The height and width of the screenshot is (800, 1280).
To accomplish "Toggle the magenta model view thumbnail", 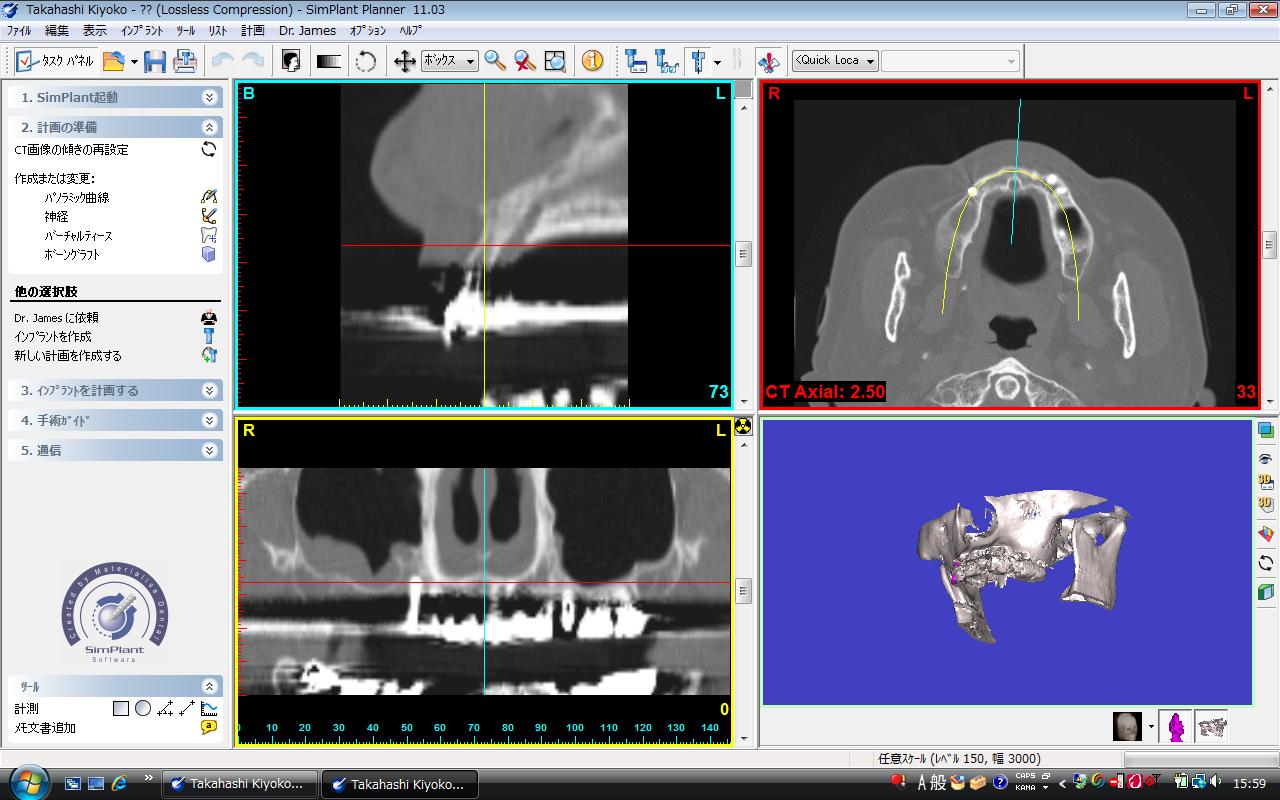I will pyautogui.click(x=1177, y=726).
